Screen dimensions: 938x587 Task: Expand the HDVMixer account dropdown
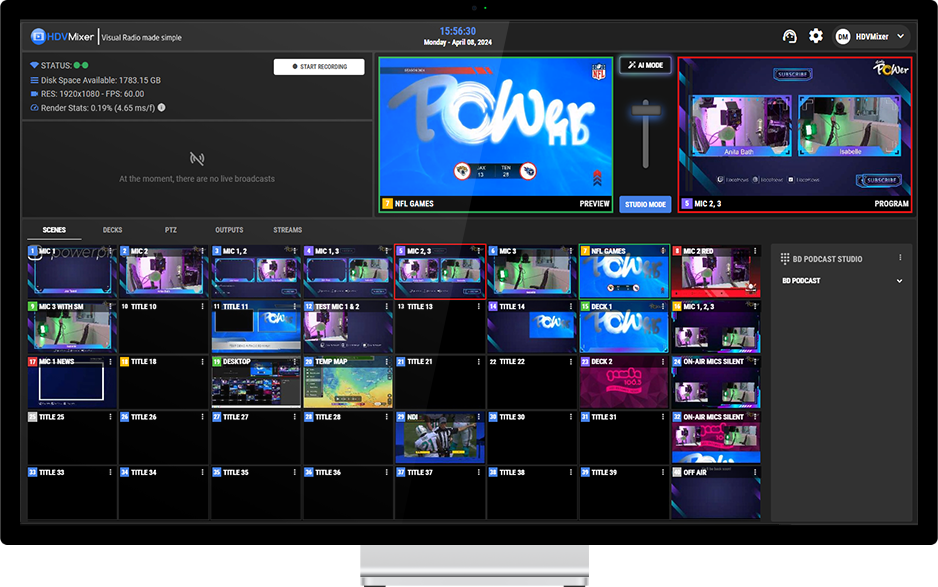tap(900, 36)
